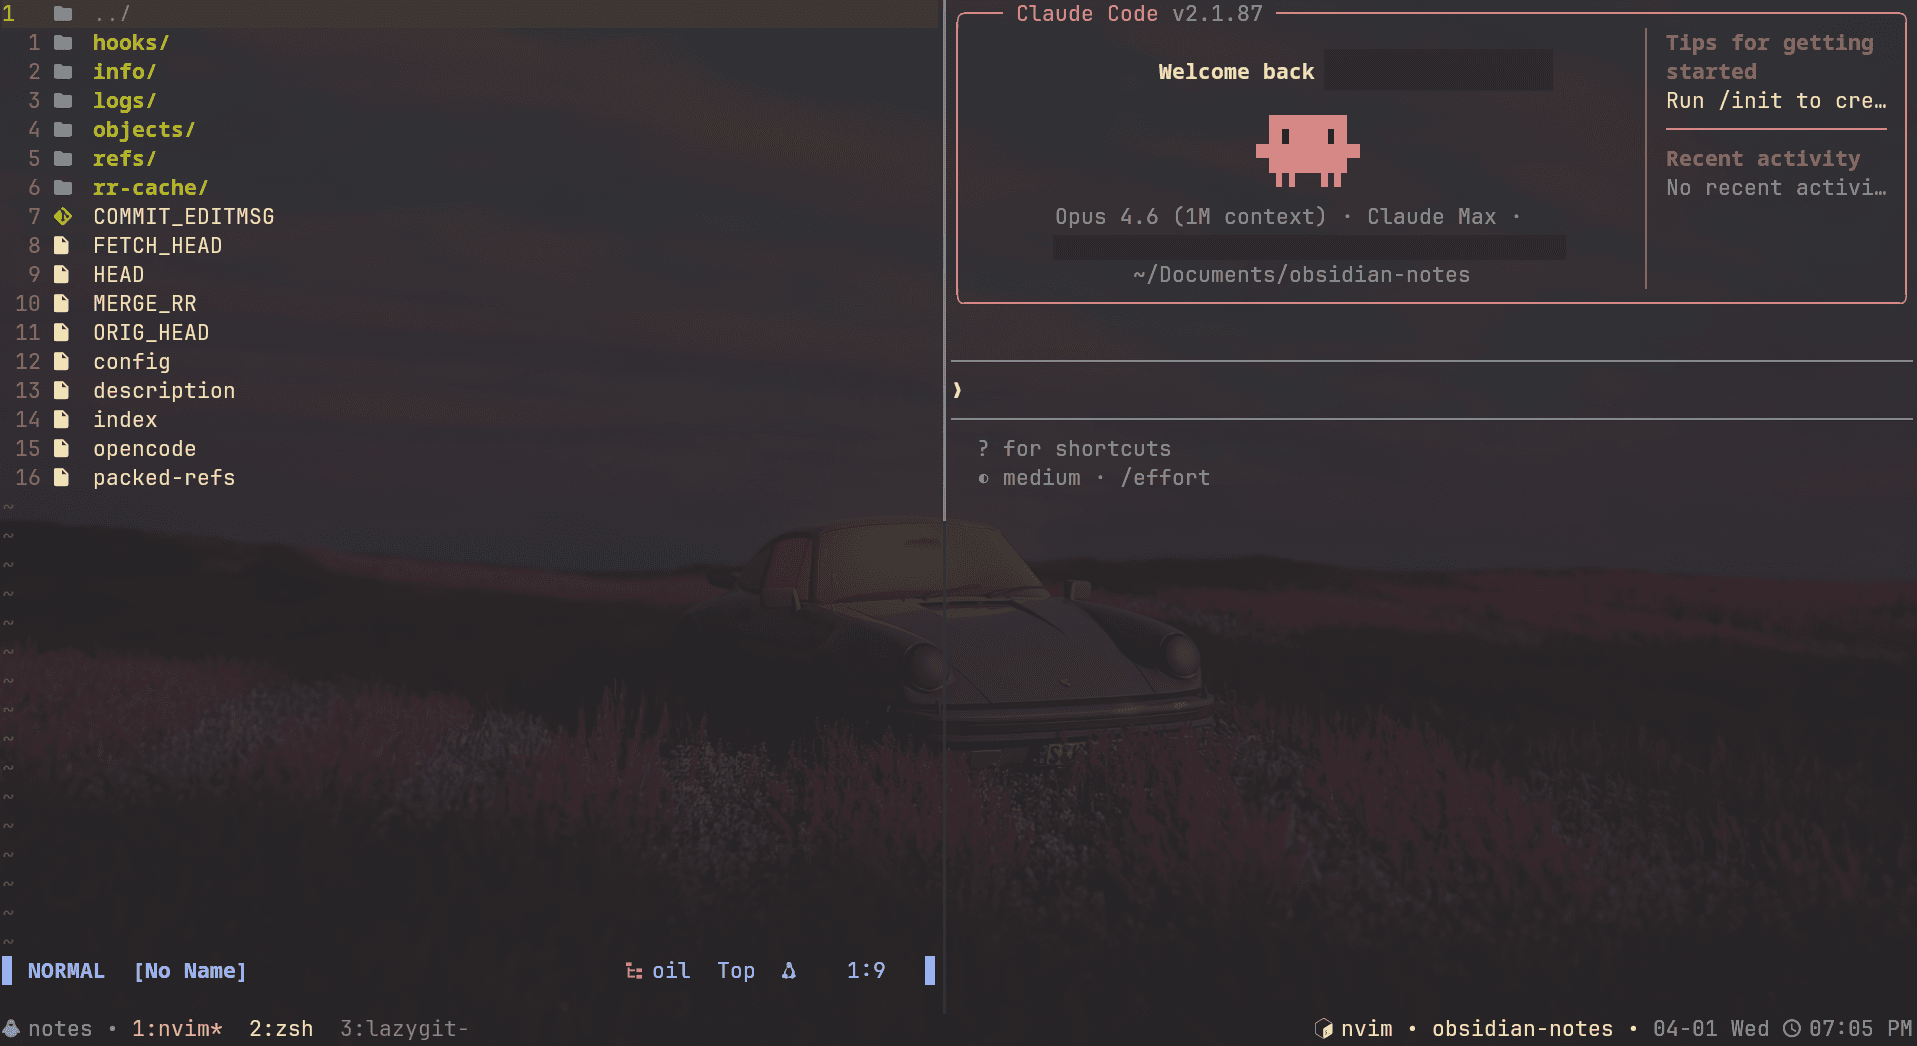Click the 1:9 cursor position indicator
The height and width of the screenshot is (1046, 1917).
click(866, 971)
